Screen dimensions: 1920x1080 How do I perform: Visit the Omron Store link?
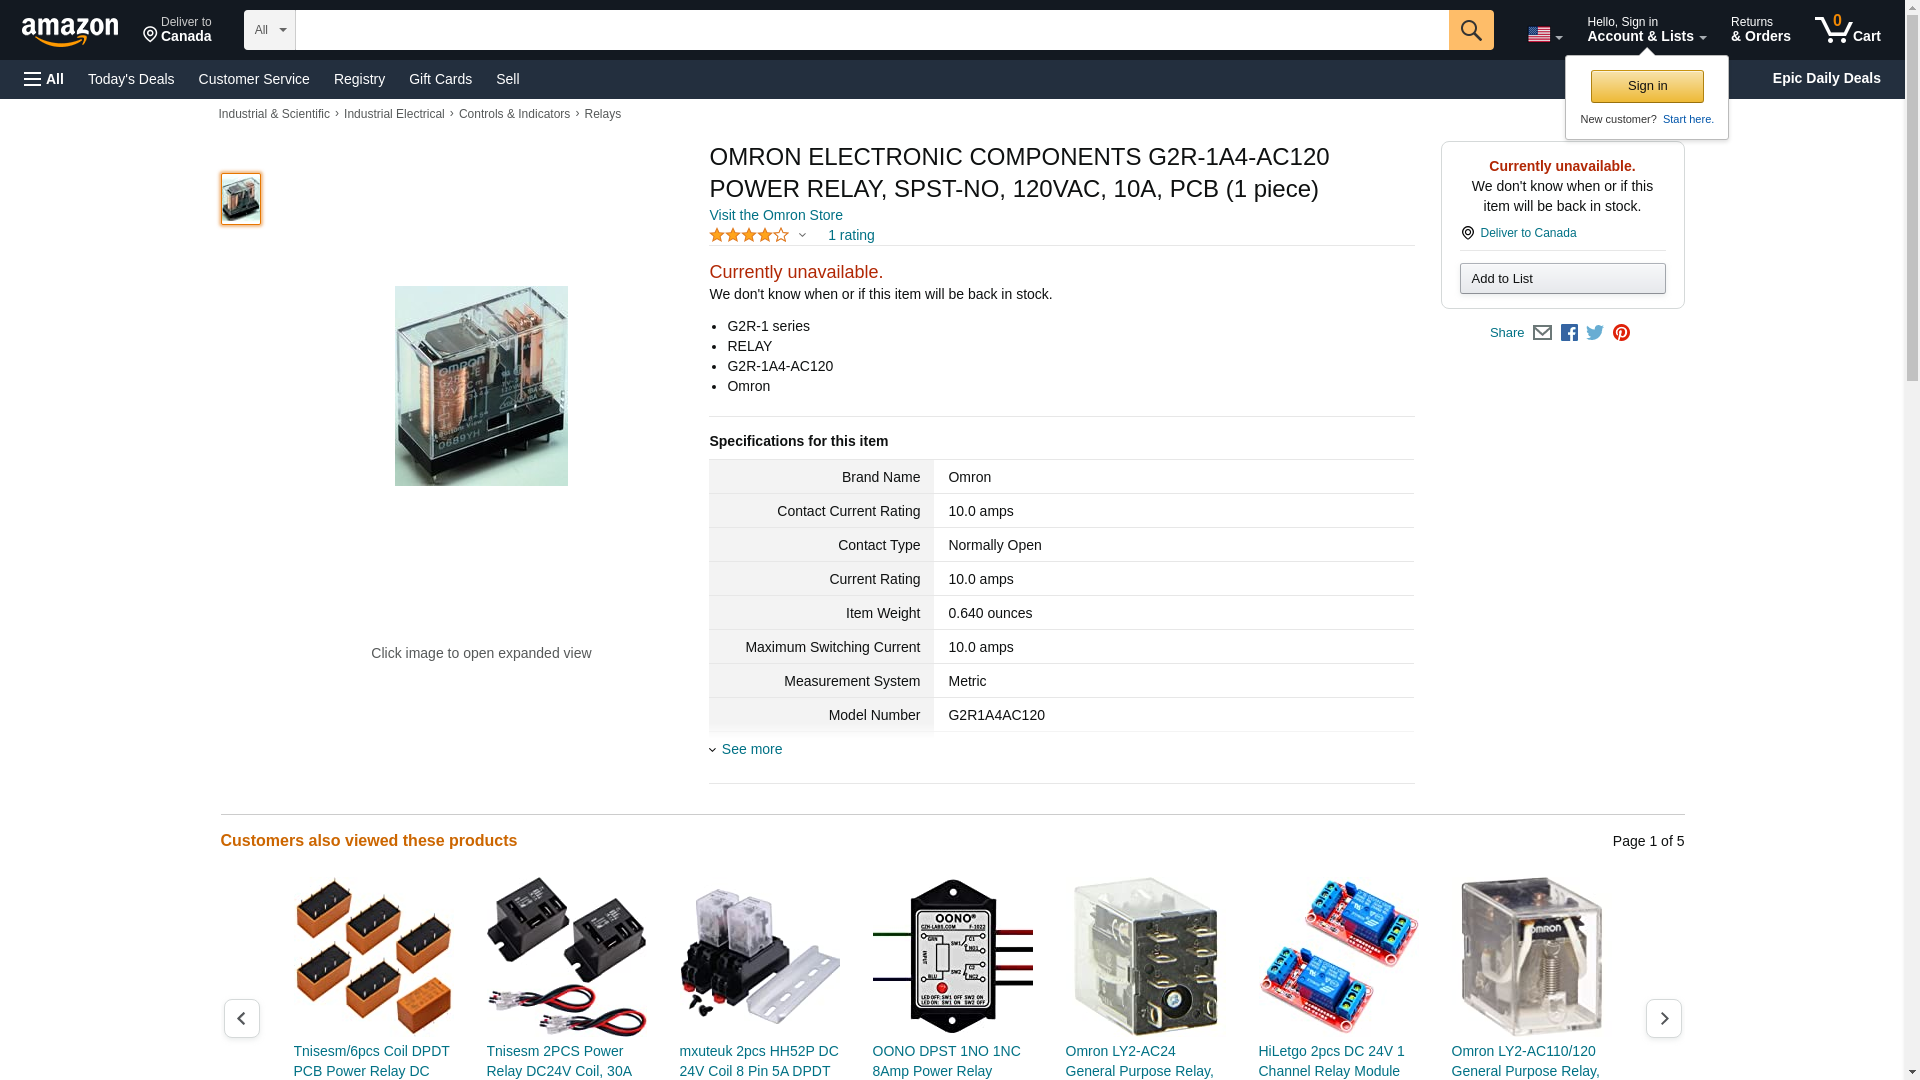776,215
